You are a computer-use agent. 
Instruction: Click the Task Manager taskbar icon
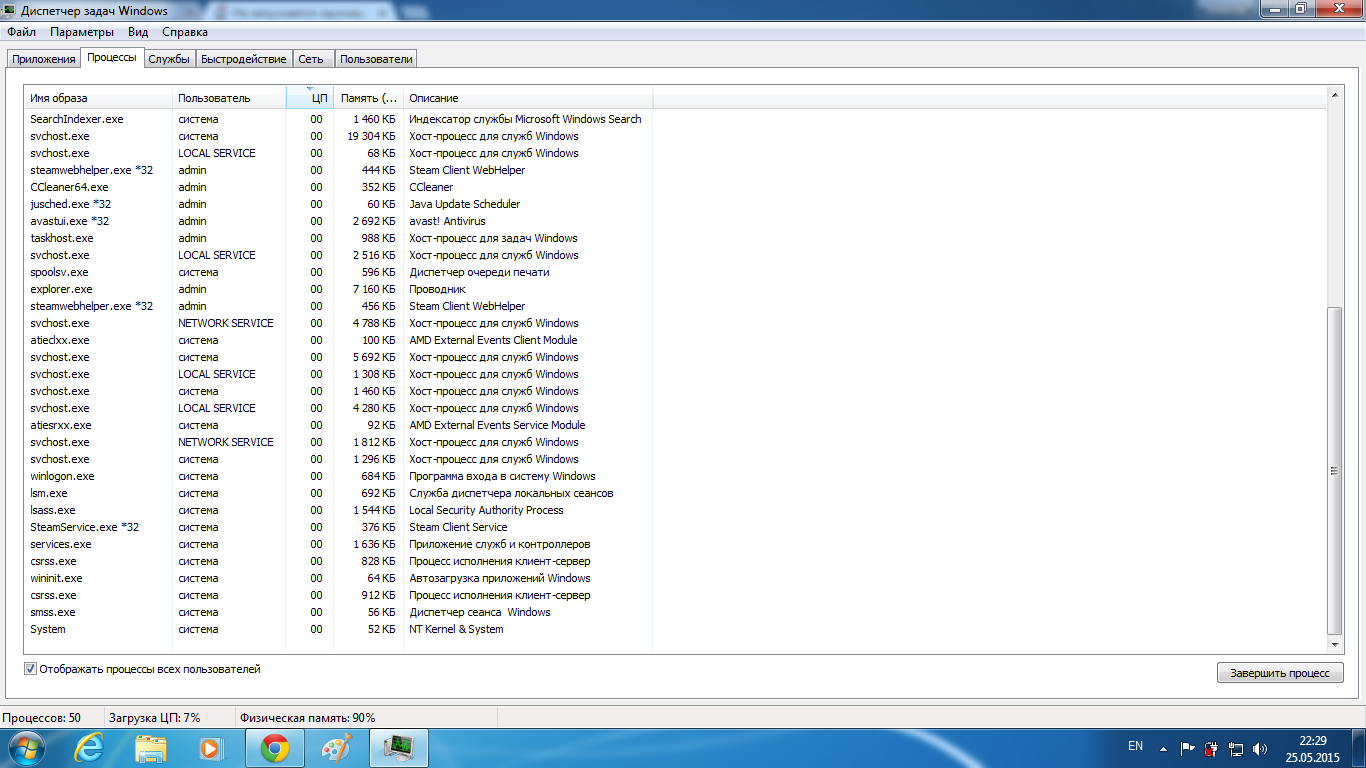click(399, 748)
